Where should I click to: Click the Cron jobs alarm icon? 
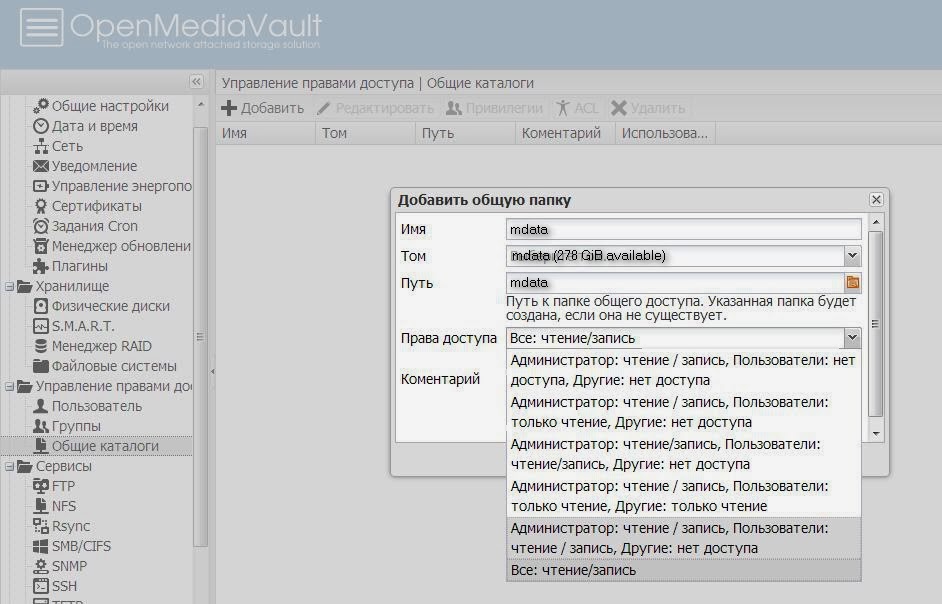(40, 226)
